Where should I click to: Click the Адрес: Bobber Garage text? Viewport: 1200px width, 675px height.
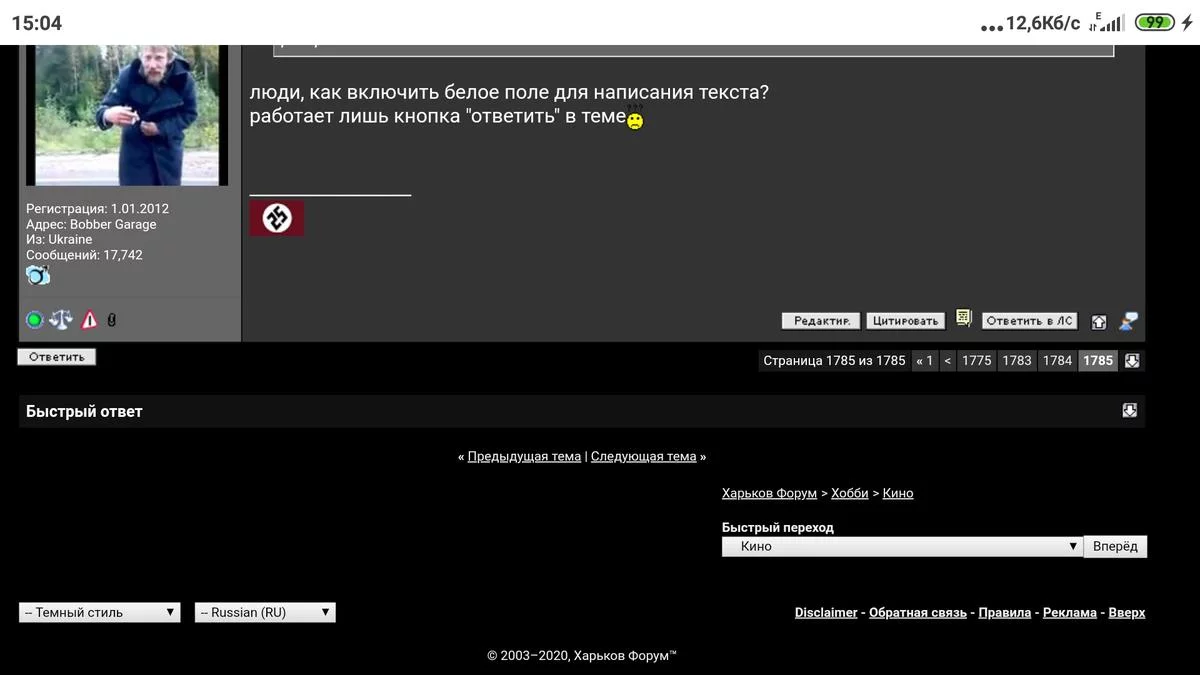[x=91, y=224]
